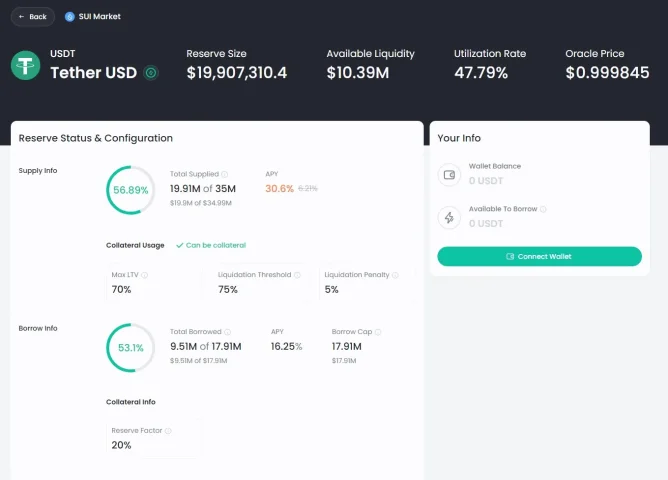Click the wallet icon beside Wallet Balance
The width and height of the screenshot is (668, 480).
(449, 175)
